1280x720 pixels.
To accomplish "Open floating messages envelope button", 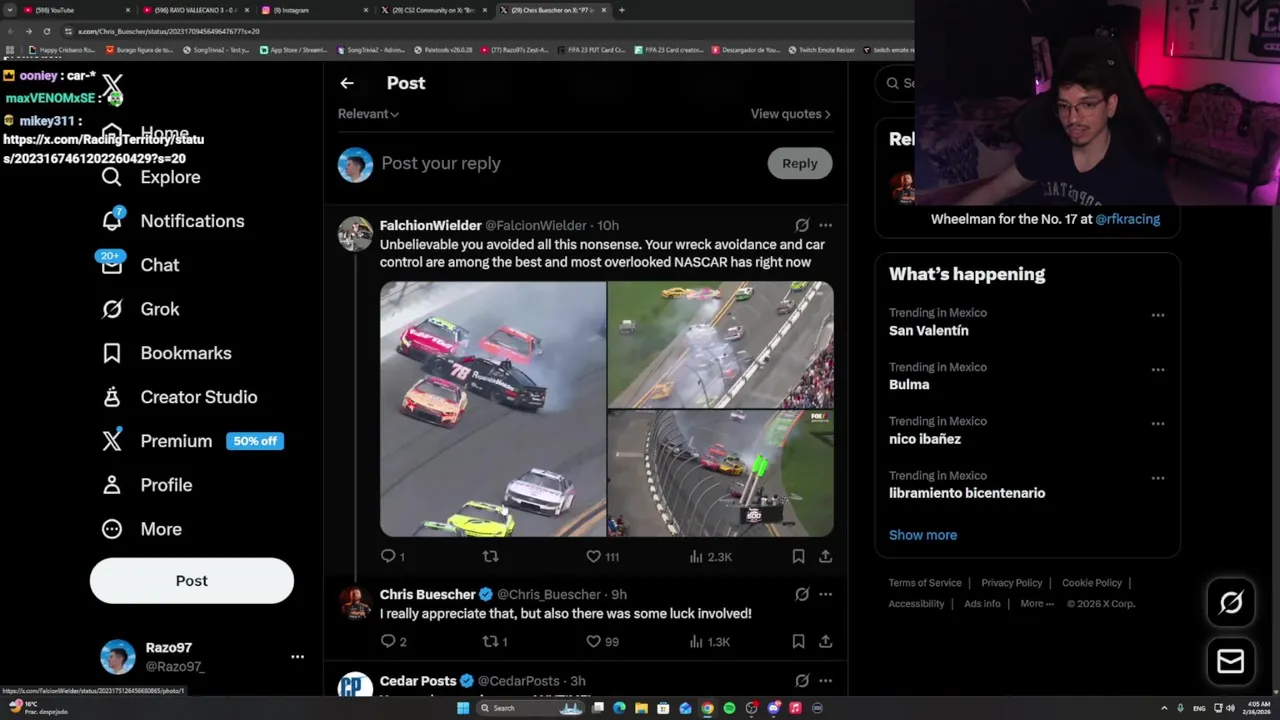I will coord(1231,661).
